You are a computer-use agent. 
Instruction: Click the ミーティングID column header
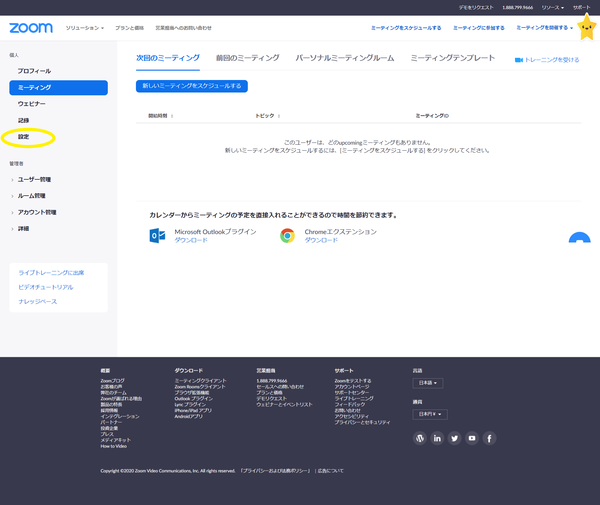tap(432, 116)
